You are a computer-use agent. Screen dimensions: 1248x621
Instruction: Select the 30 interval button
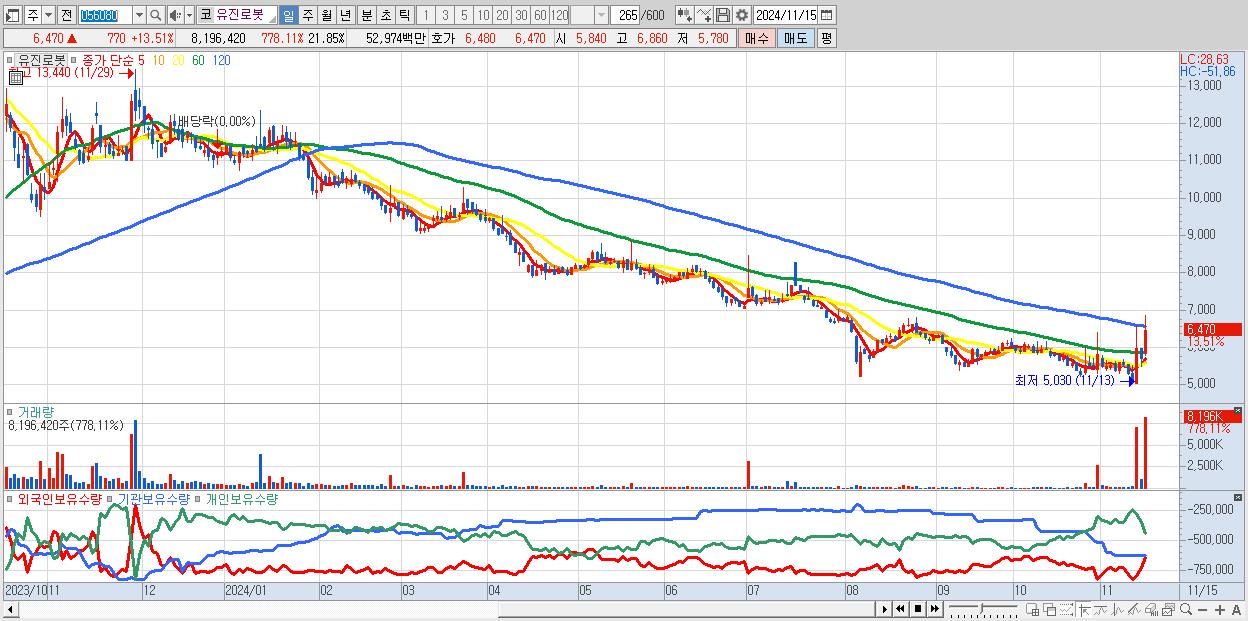521,16
